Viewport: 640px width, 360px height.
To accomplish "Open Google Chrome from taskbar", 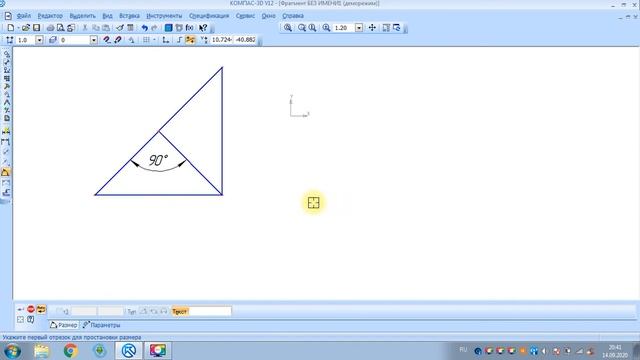I will (70, 351).
